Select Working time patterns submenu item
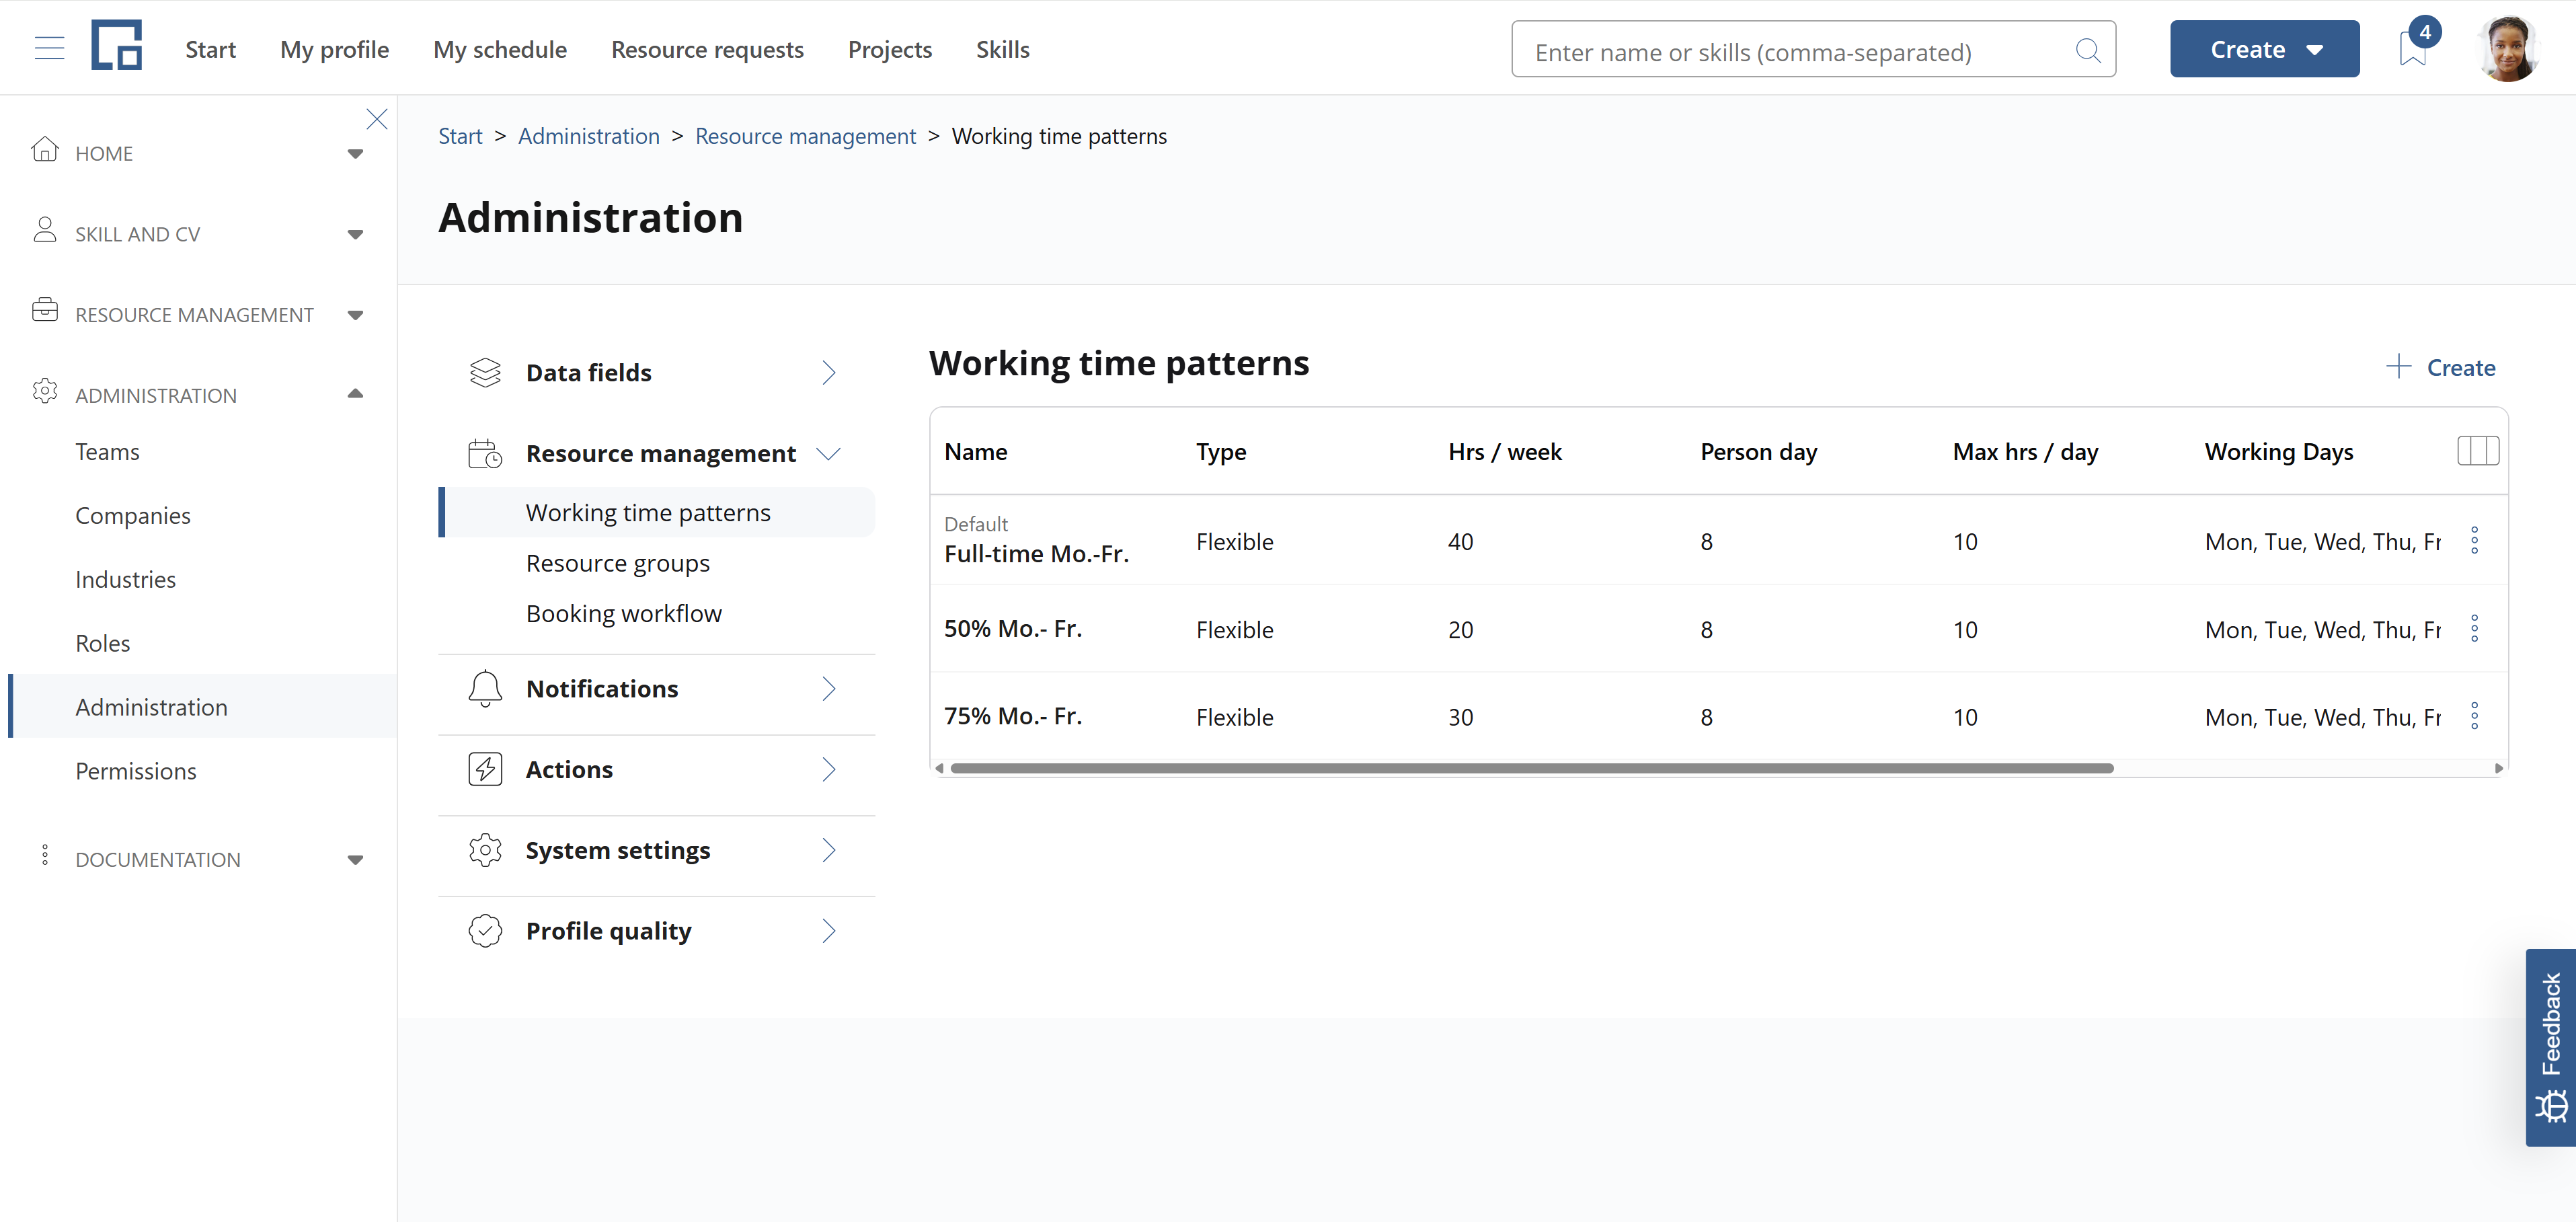The width and height of the screenshot is (2576, 1222). [657, 512]
